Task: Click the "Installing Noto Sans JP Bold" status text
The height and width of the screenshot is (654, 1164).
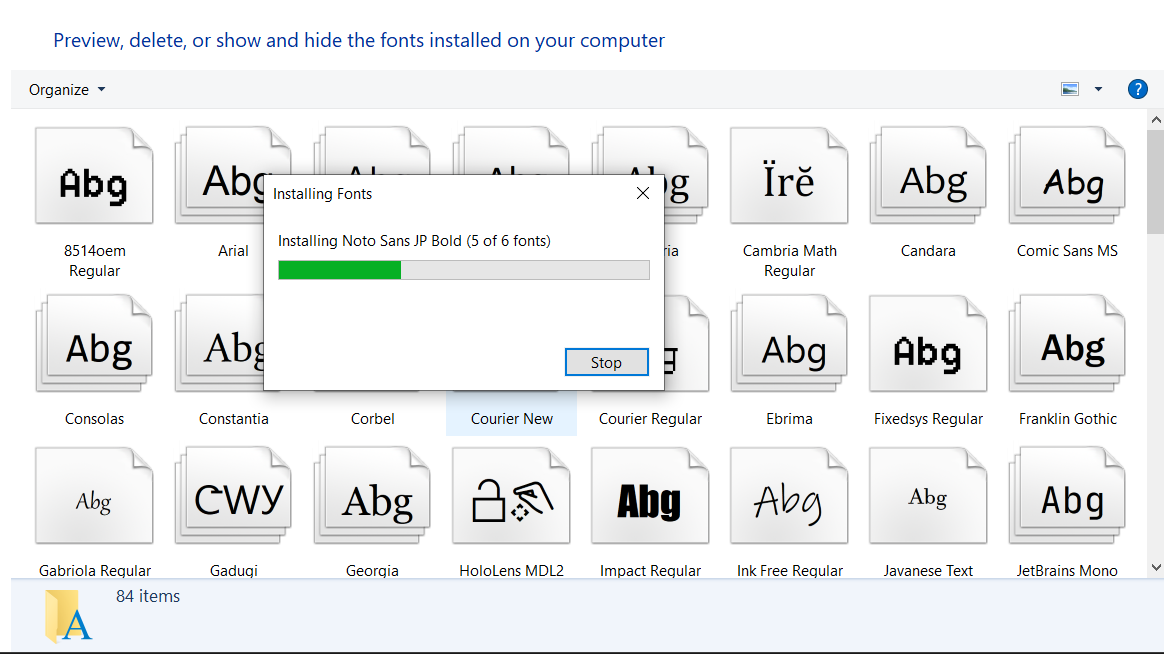Action: [414, 241]
